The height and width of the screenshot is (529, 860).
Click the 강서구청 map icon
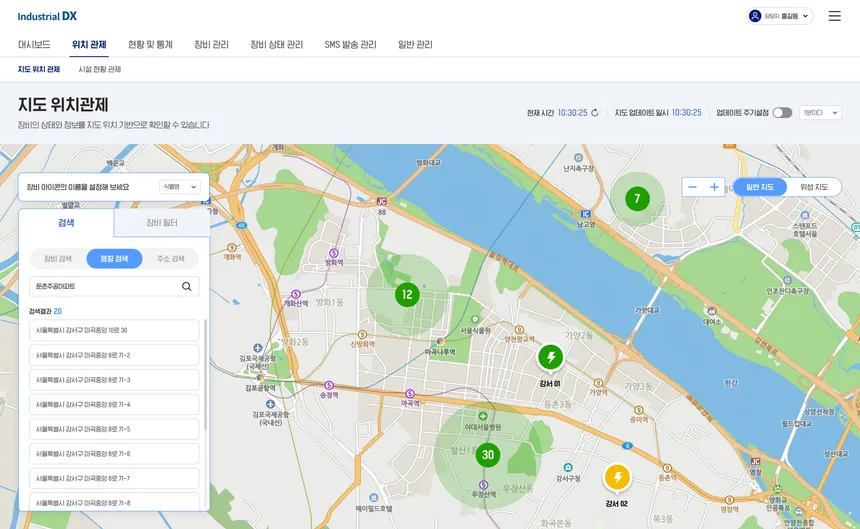[x=568, y=468]
